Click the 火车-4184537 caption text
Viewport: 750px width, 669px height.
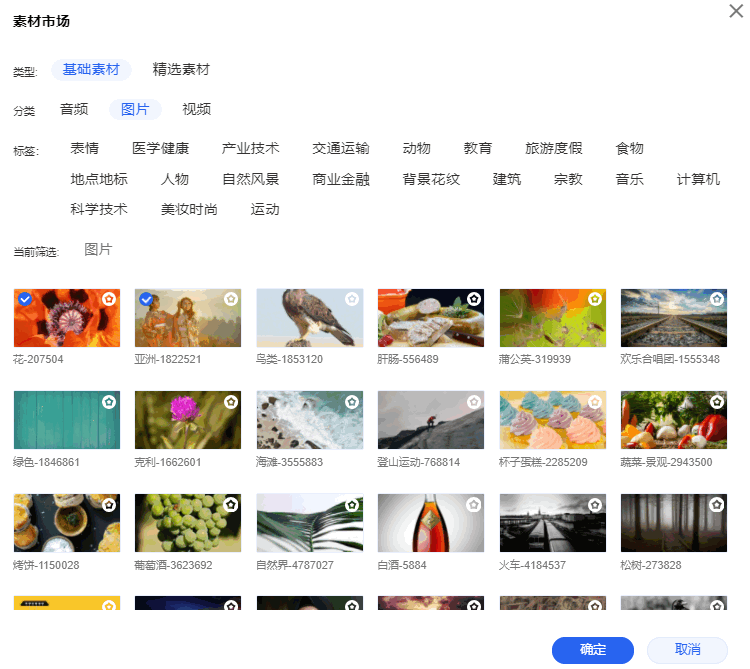pos(532,565)
